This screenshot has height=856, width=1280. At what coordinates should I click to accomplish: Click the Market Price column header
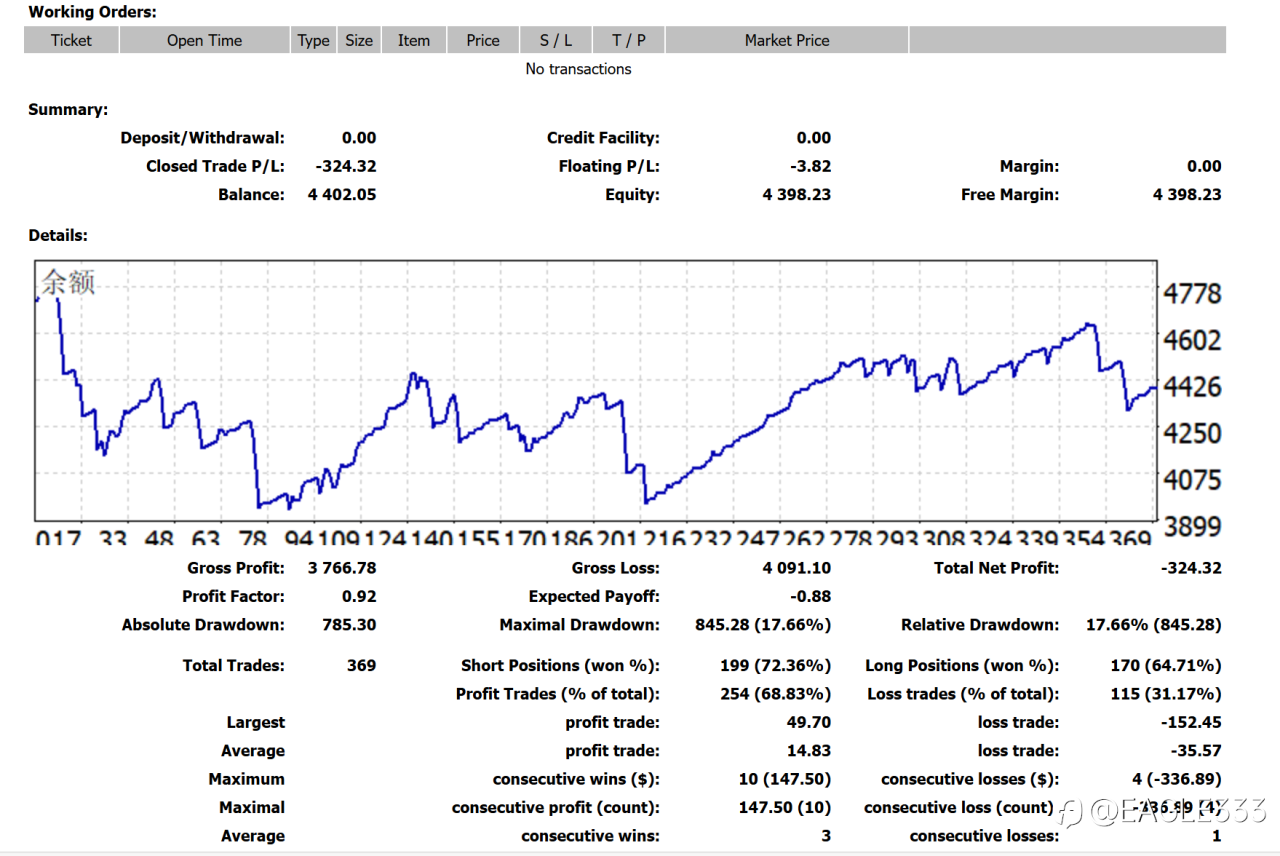coord(787,40)
